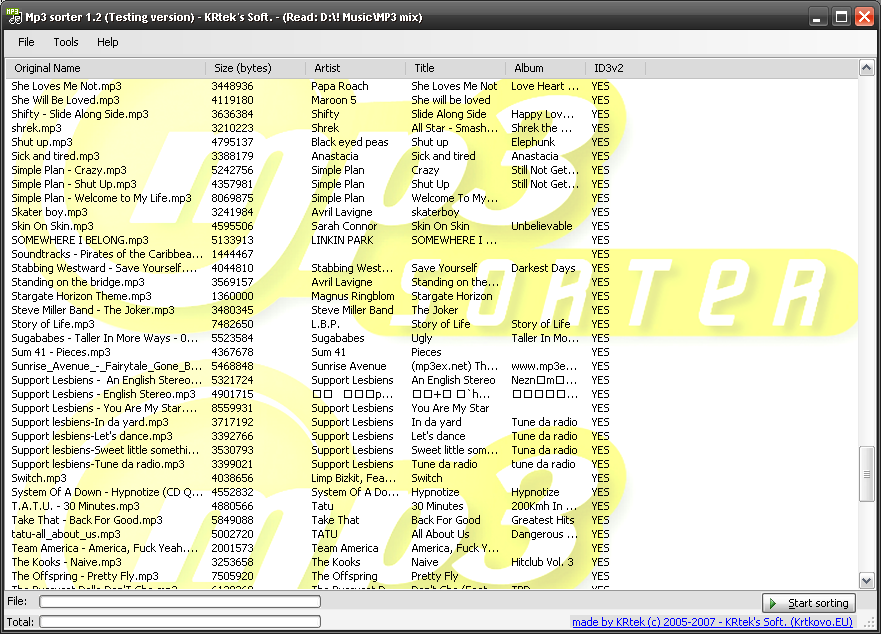Click the scrollbar up arrow
Viewport: 881px width, 634px height.
(x=866, y=68)
